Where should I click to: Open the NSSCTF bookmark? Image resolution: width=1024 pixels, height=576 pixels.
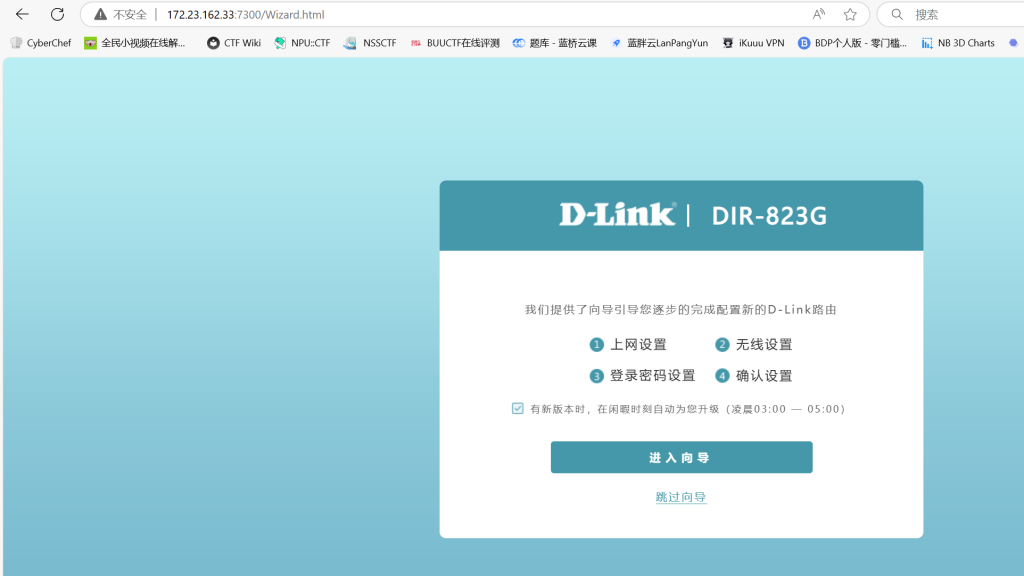(x=370, y=43)
